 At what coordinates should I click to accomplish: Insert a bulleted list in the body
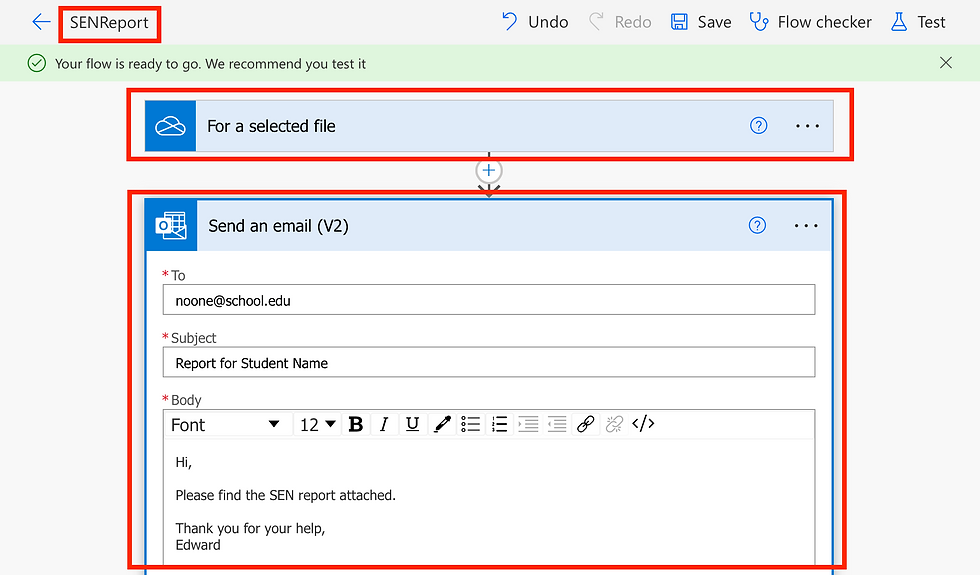click(x=470, y=424)
